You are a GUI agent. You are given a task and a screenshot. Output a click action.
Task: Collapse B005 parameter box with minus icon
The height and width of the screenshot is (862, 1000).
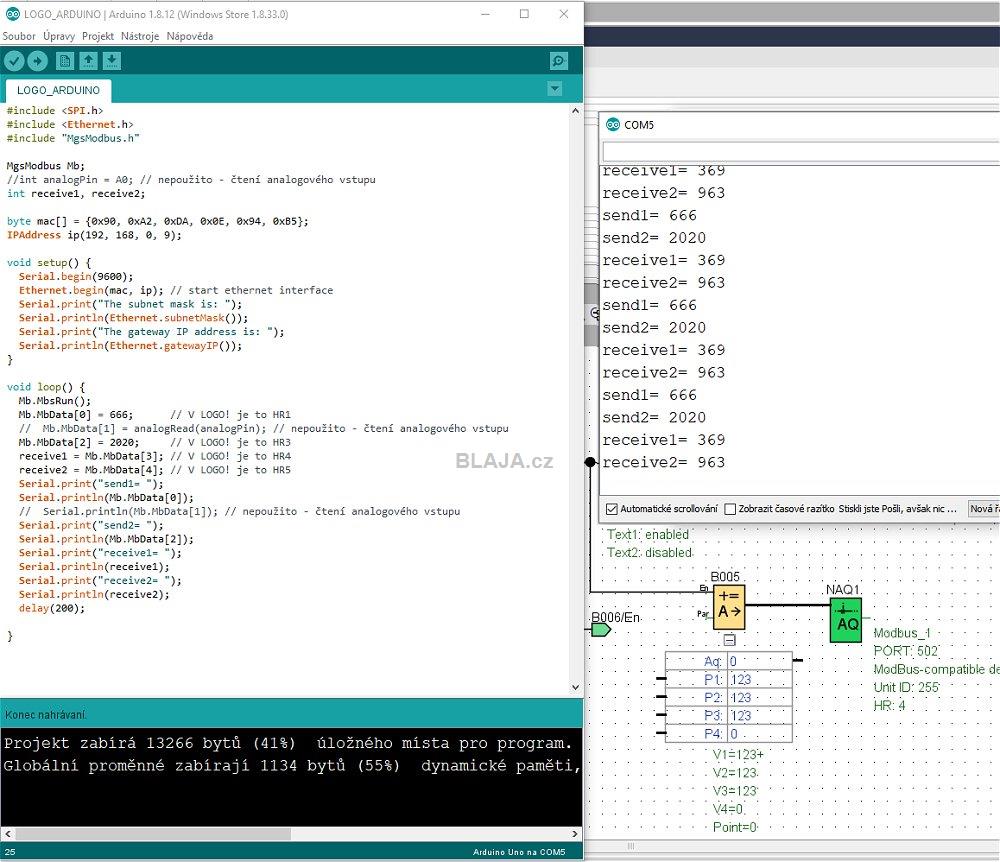(x=730, y=639)
